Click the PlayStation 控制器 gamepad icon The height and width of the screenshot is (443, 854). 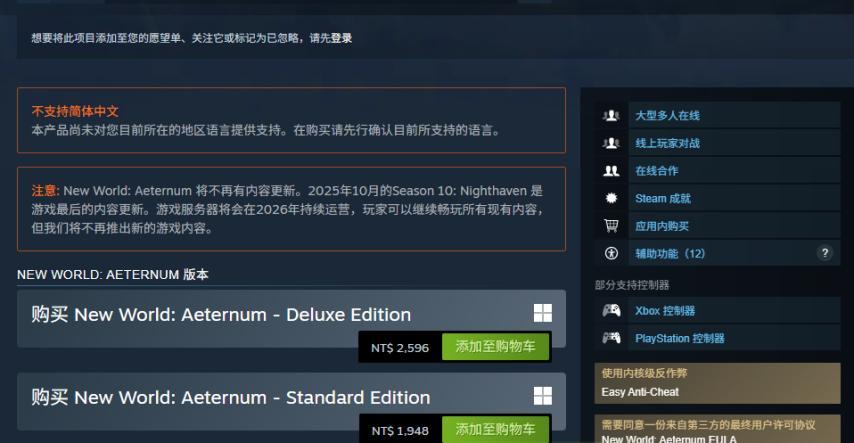point(611,338)
